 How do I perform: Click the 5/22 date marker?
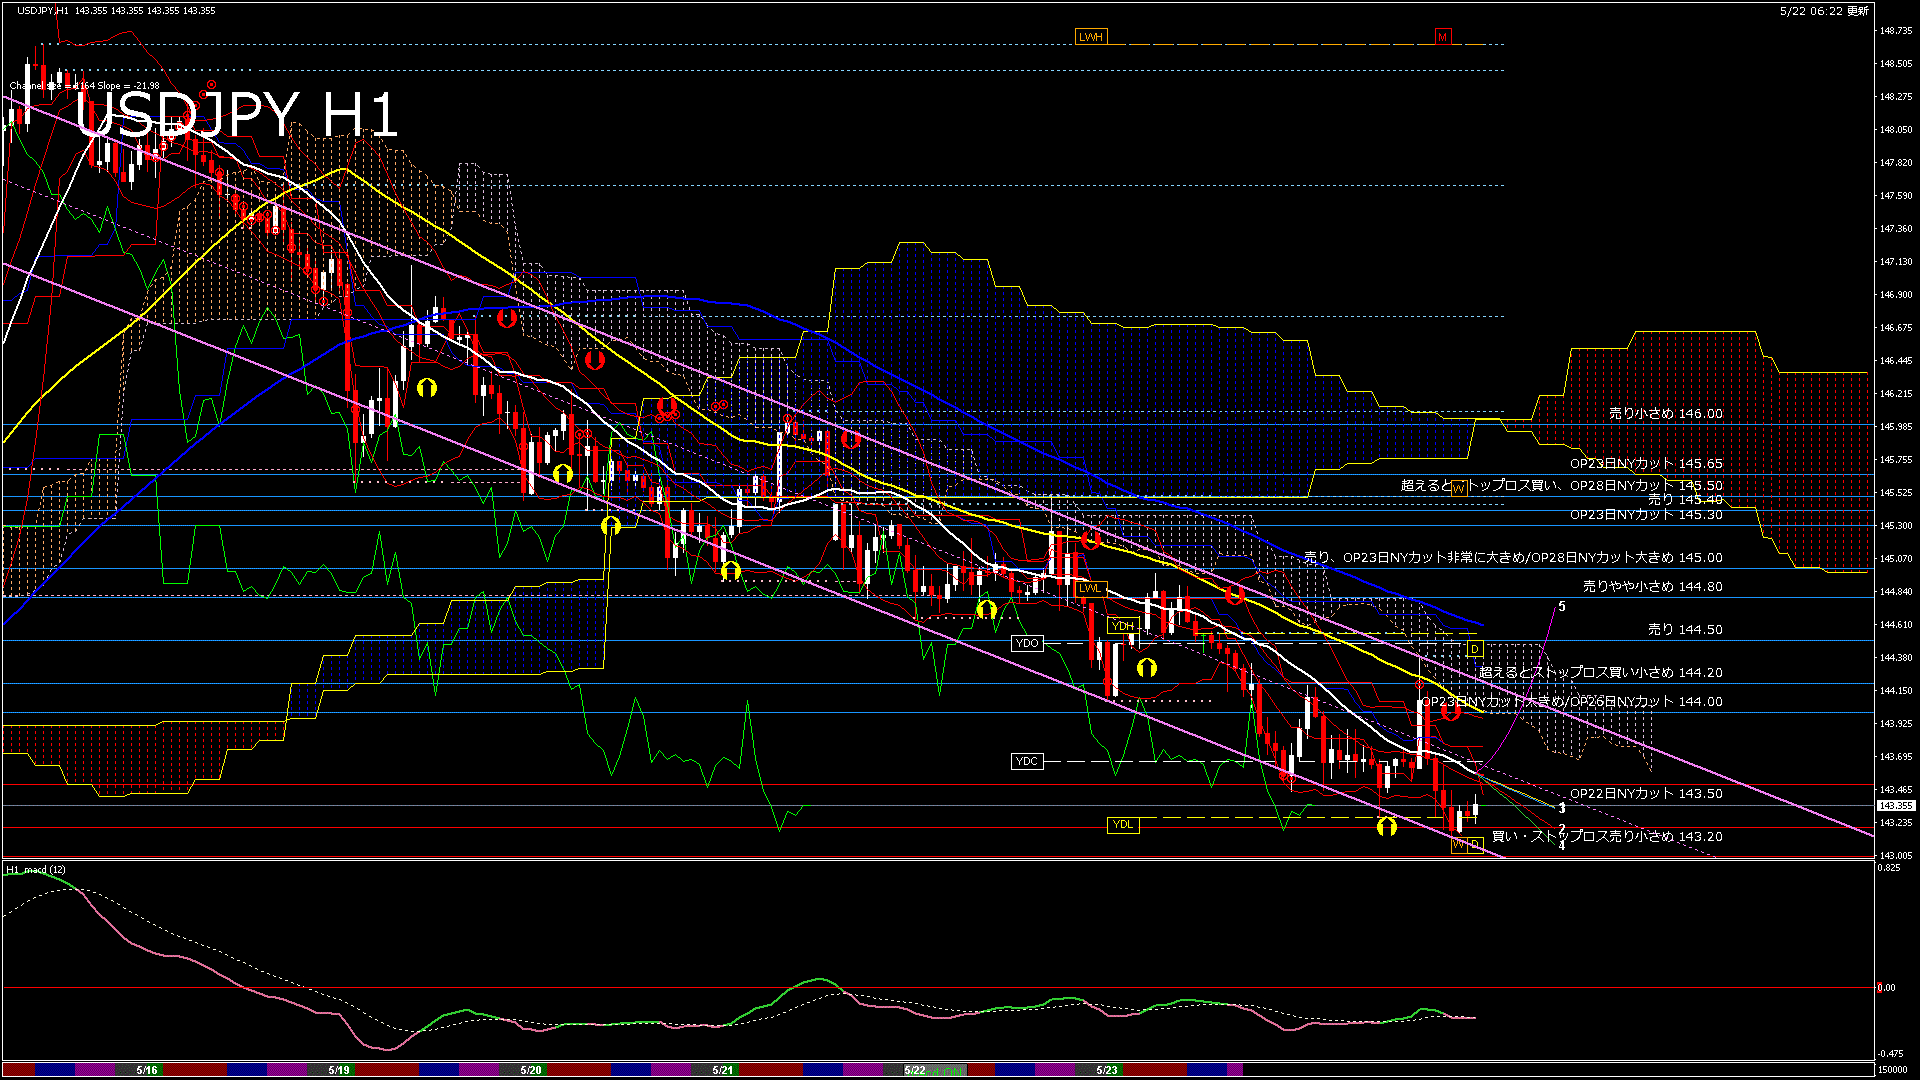[x=915, y=1070]
